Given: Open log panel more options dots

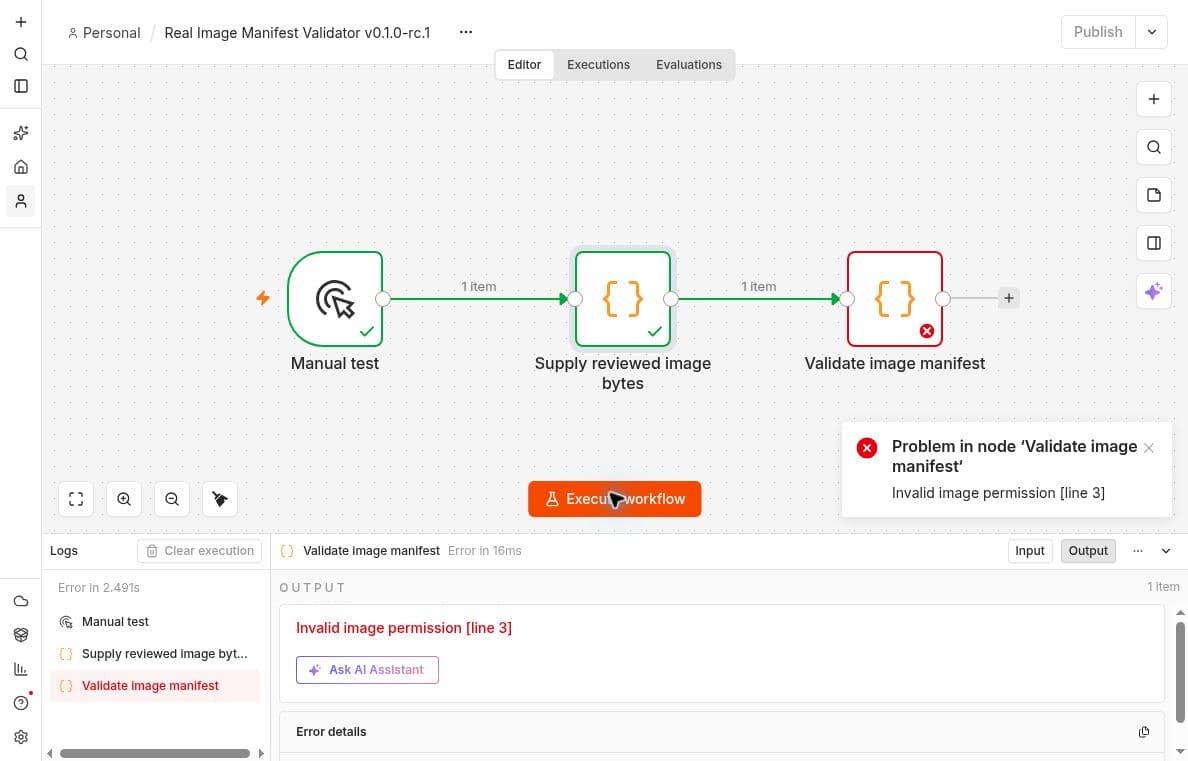Looking at the screenshot, I should point(1137,551).
